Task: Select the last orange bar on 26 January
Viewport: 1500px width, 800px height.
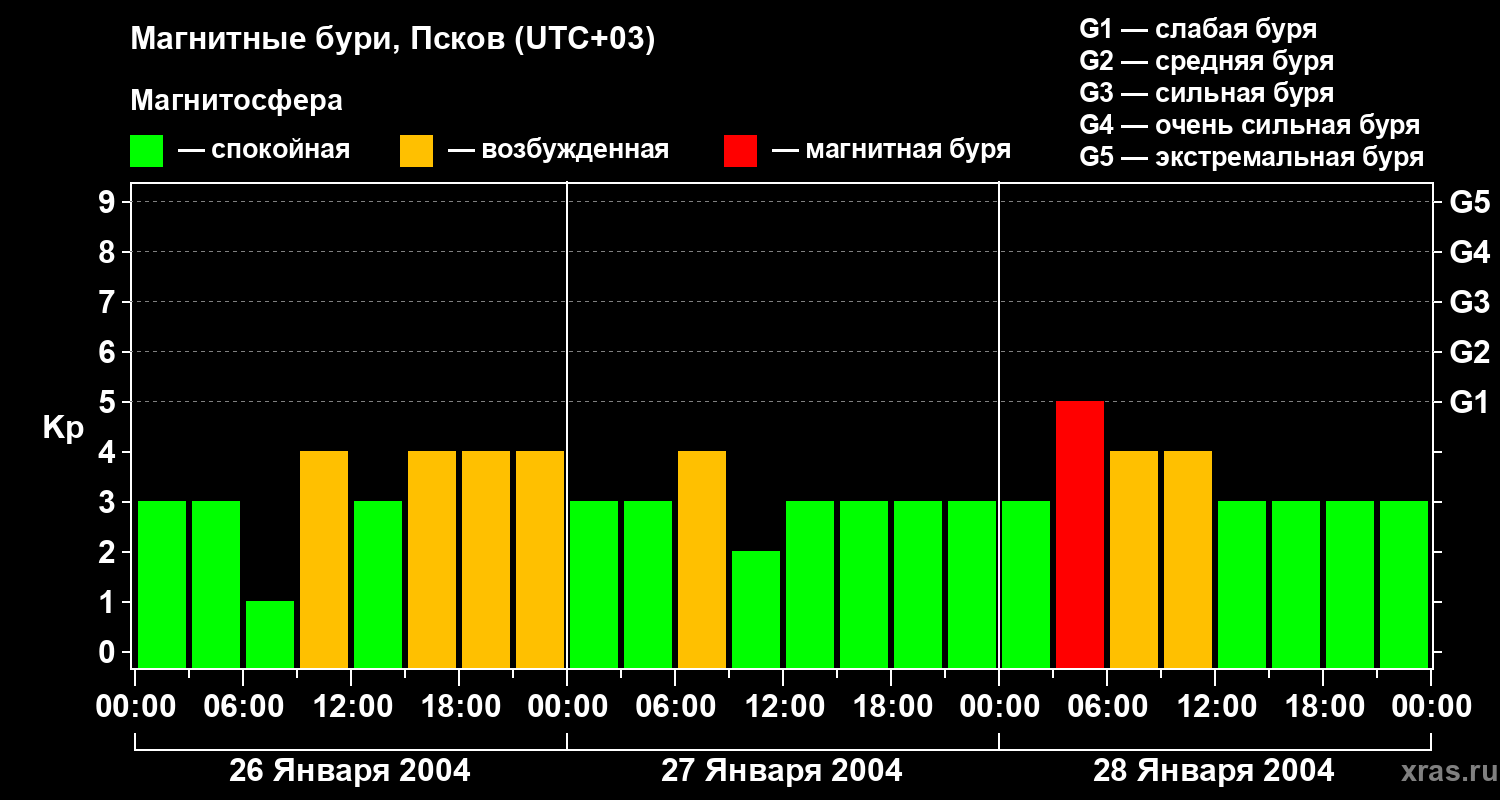Action: point(540,559)
